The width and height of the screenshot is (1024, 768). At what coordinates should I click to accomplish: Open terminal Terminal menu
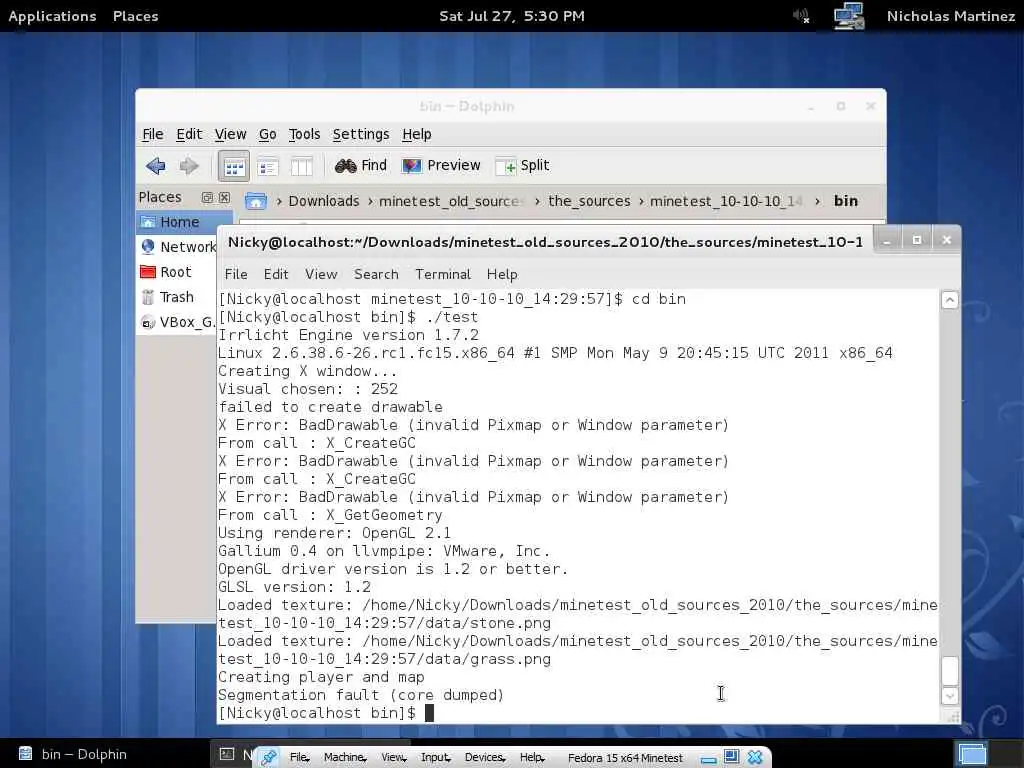443,274
